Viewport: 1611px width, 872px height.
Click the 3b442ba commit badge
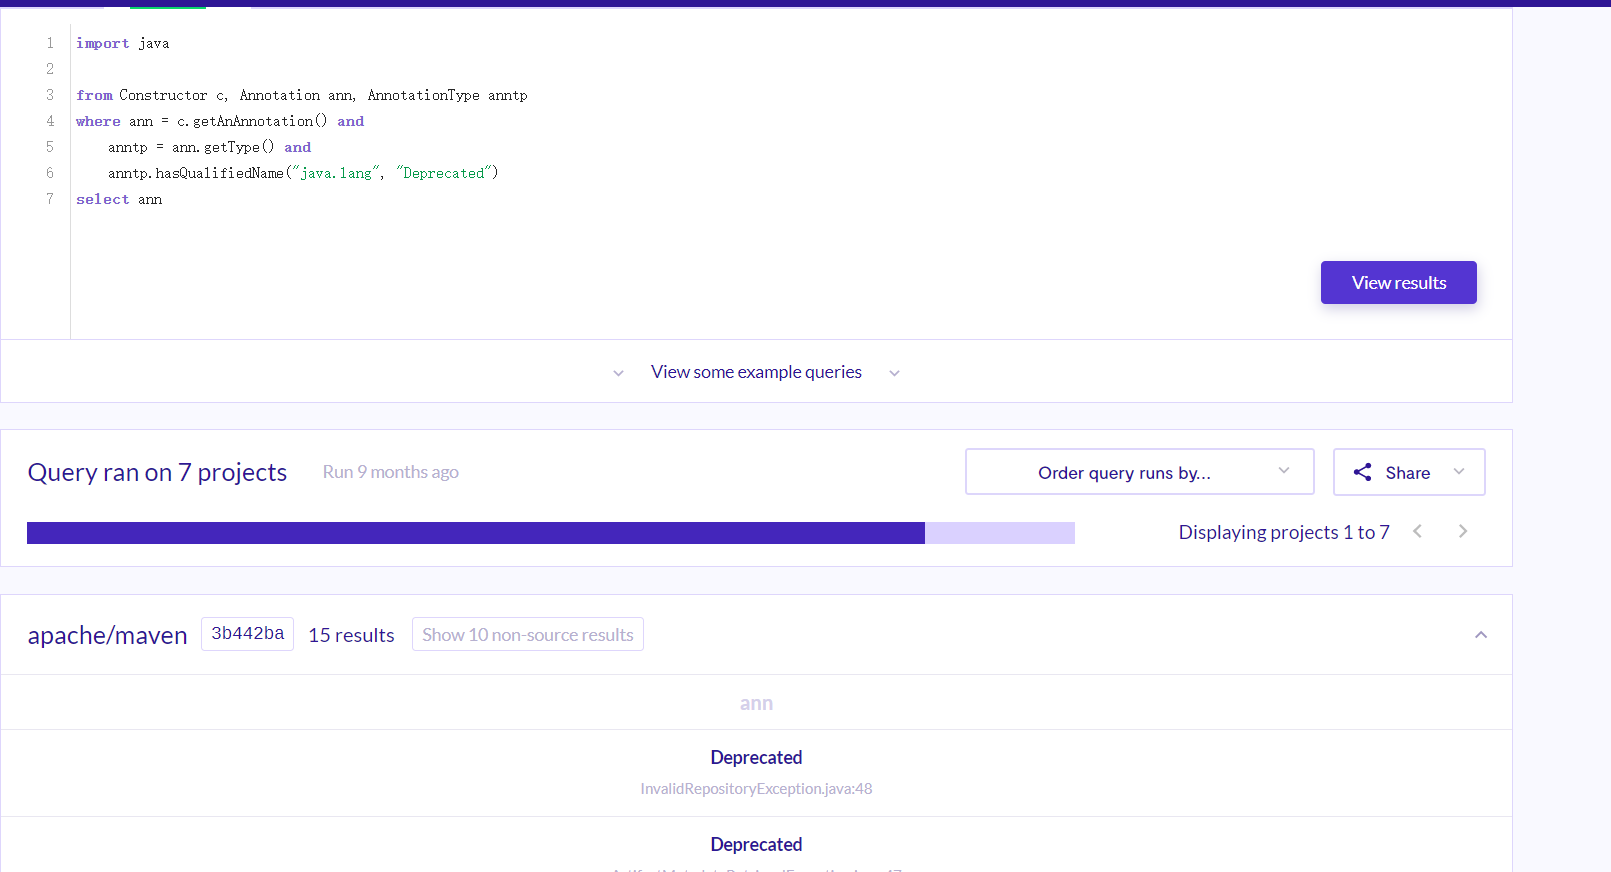tap(247, 634)
